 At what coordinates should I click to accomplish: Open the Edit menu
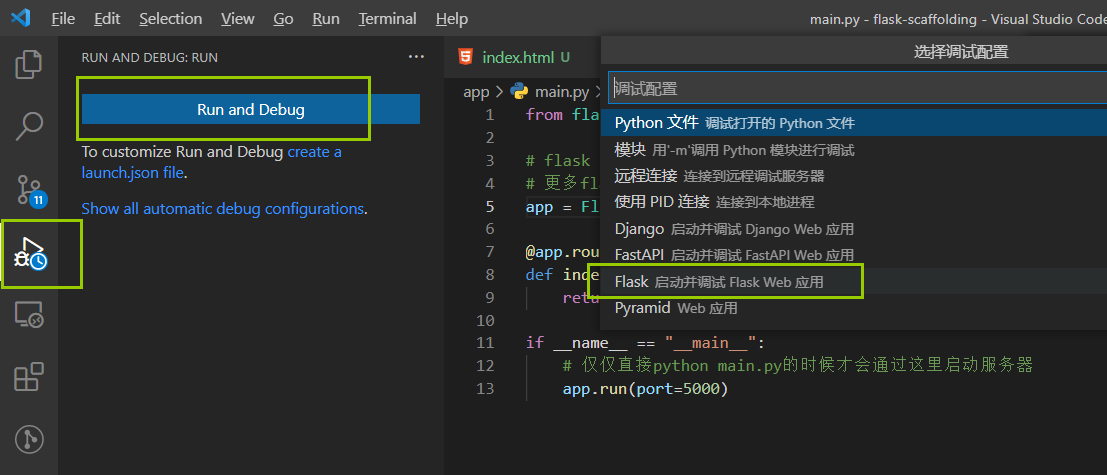[107, 19]
